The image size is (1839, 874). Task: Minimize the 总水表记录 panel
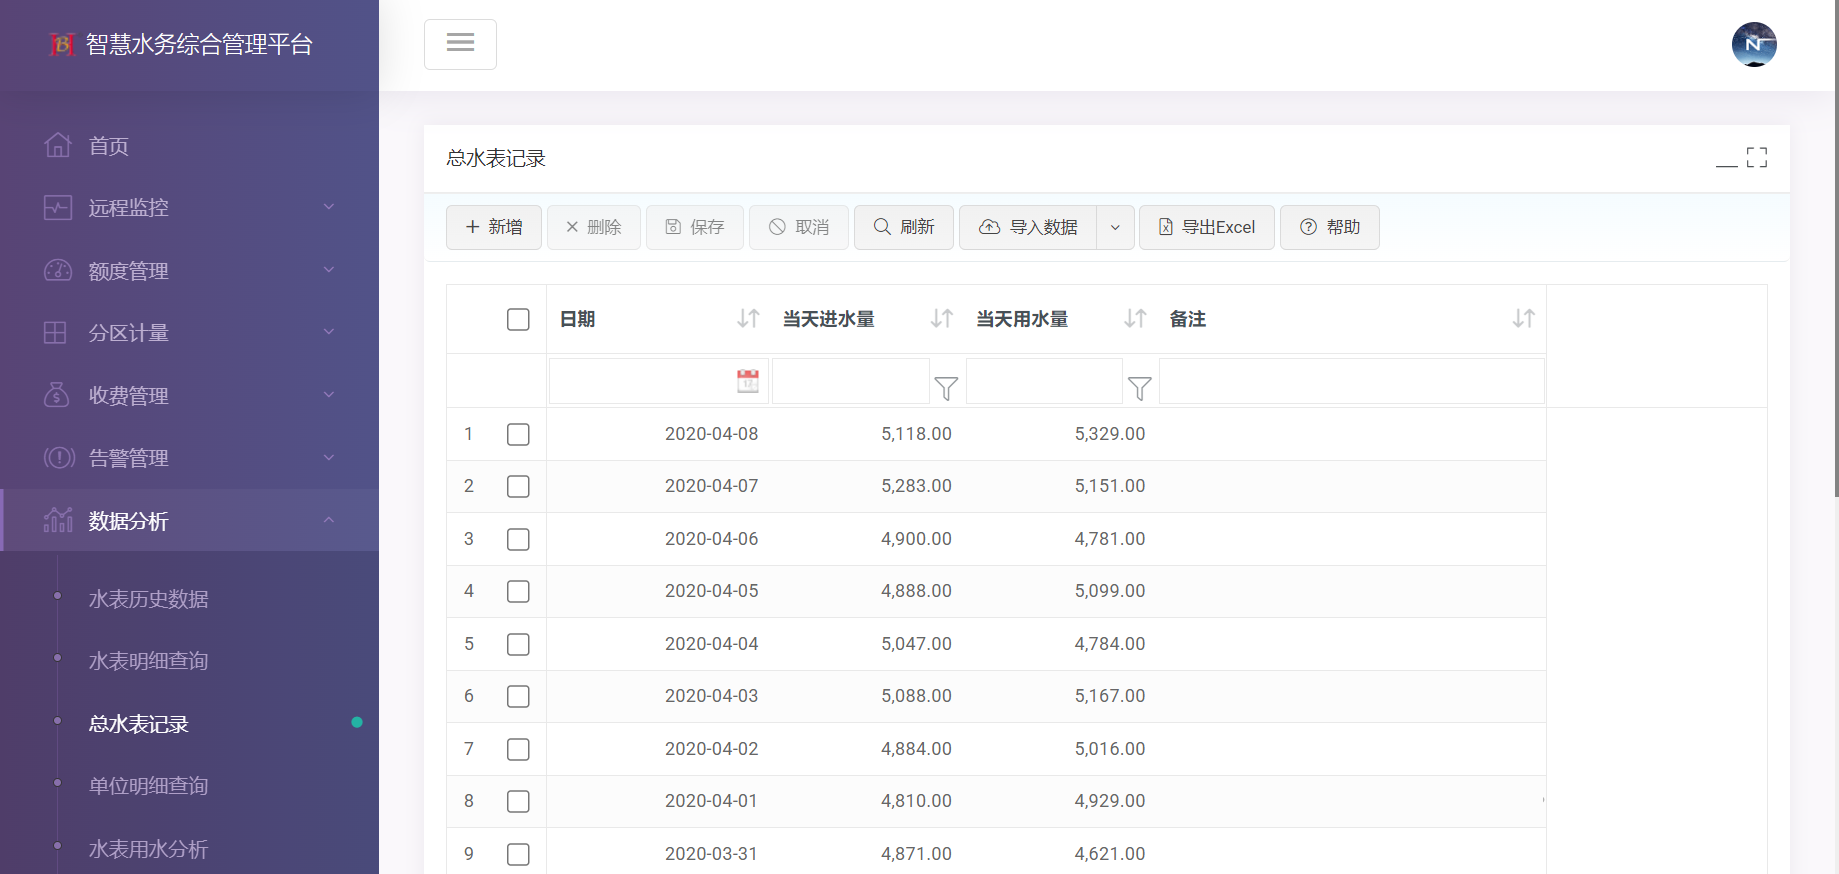point(1726,160)
